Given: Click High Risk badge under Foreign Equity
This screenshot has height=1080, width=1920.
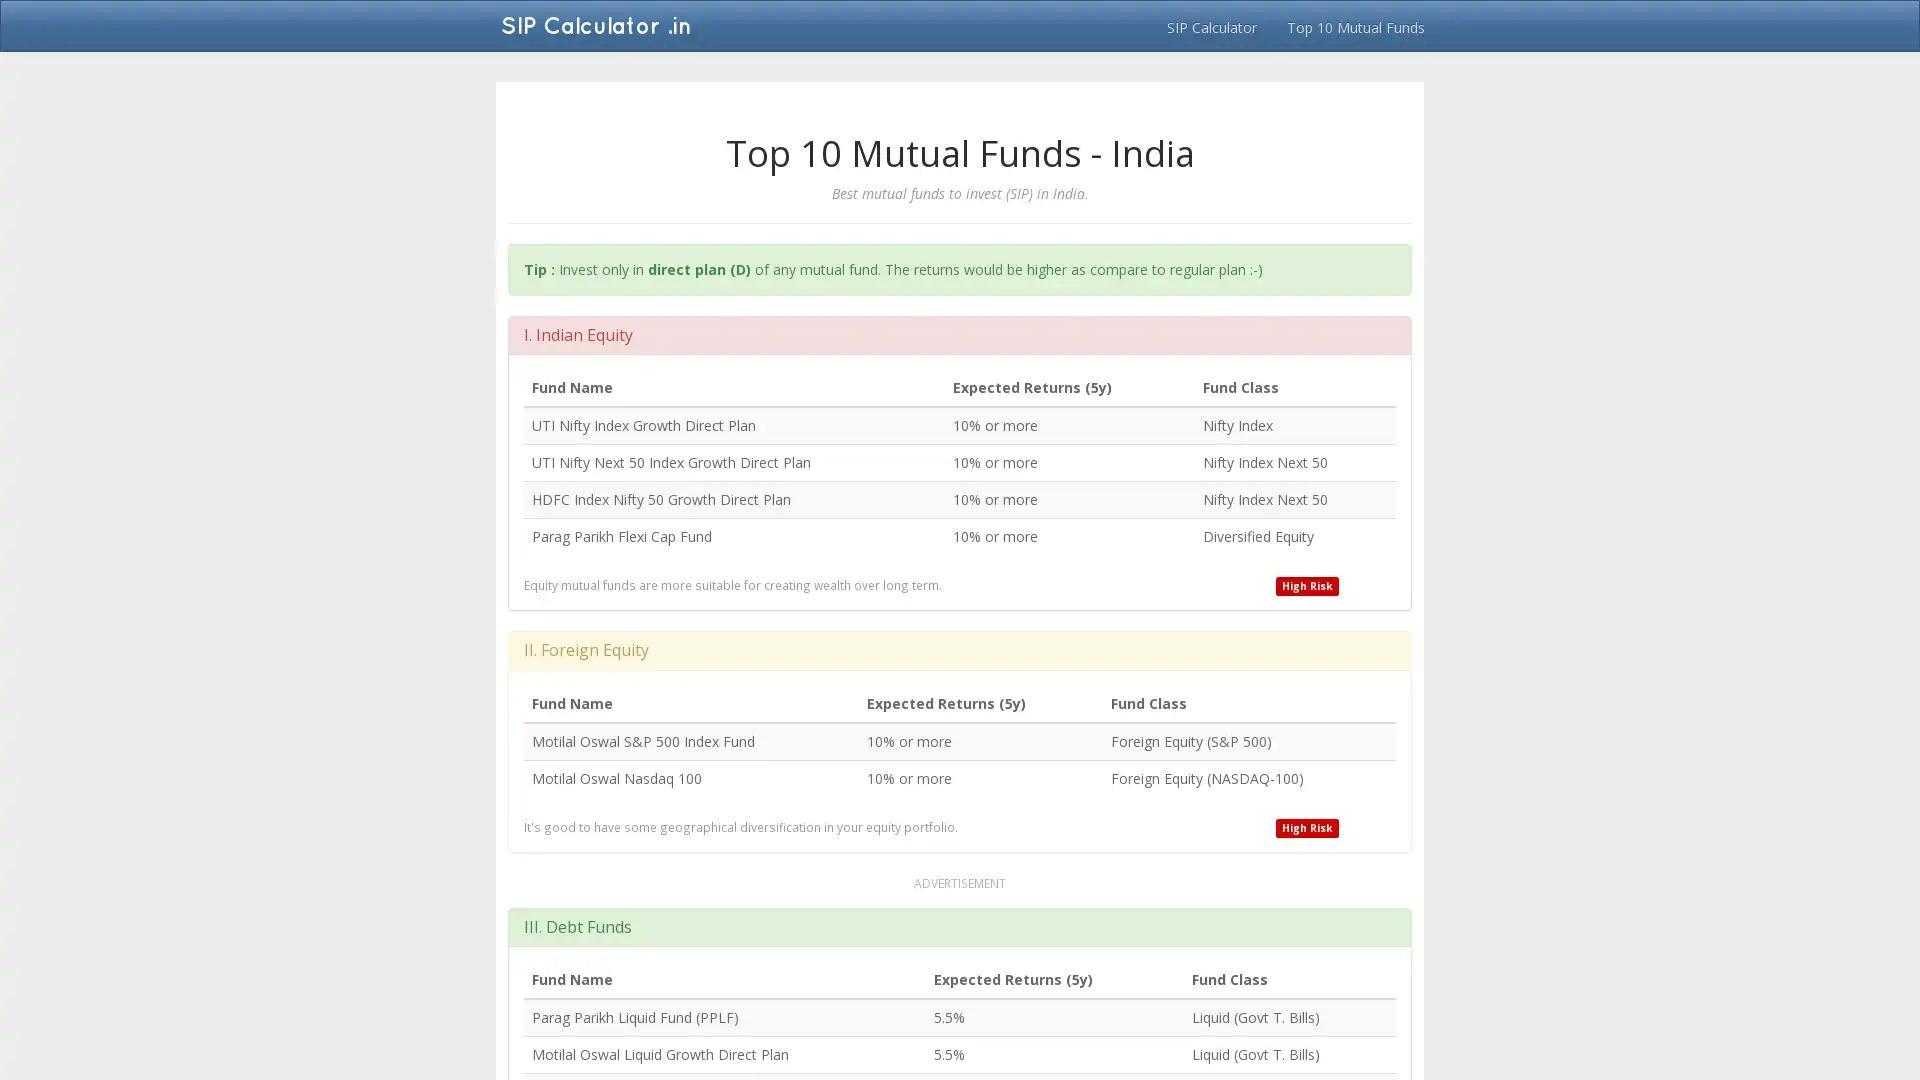Looking at the screenshot, I should (1307, 828).
